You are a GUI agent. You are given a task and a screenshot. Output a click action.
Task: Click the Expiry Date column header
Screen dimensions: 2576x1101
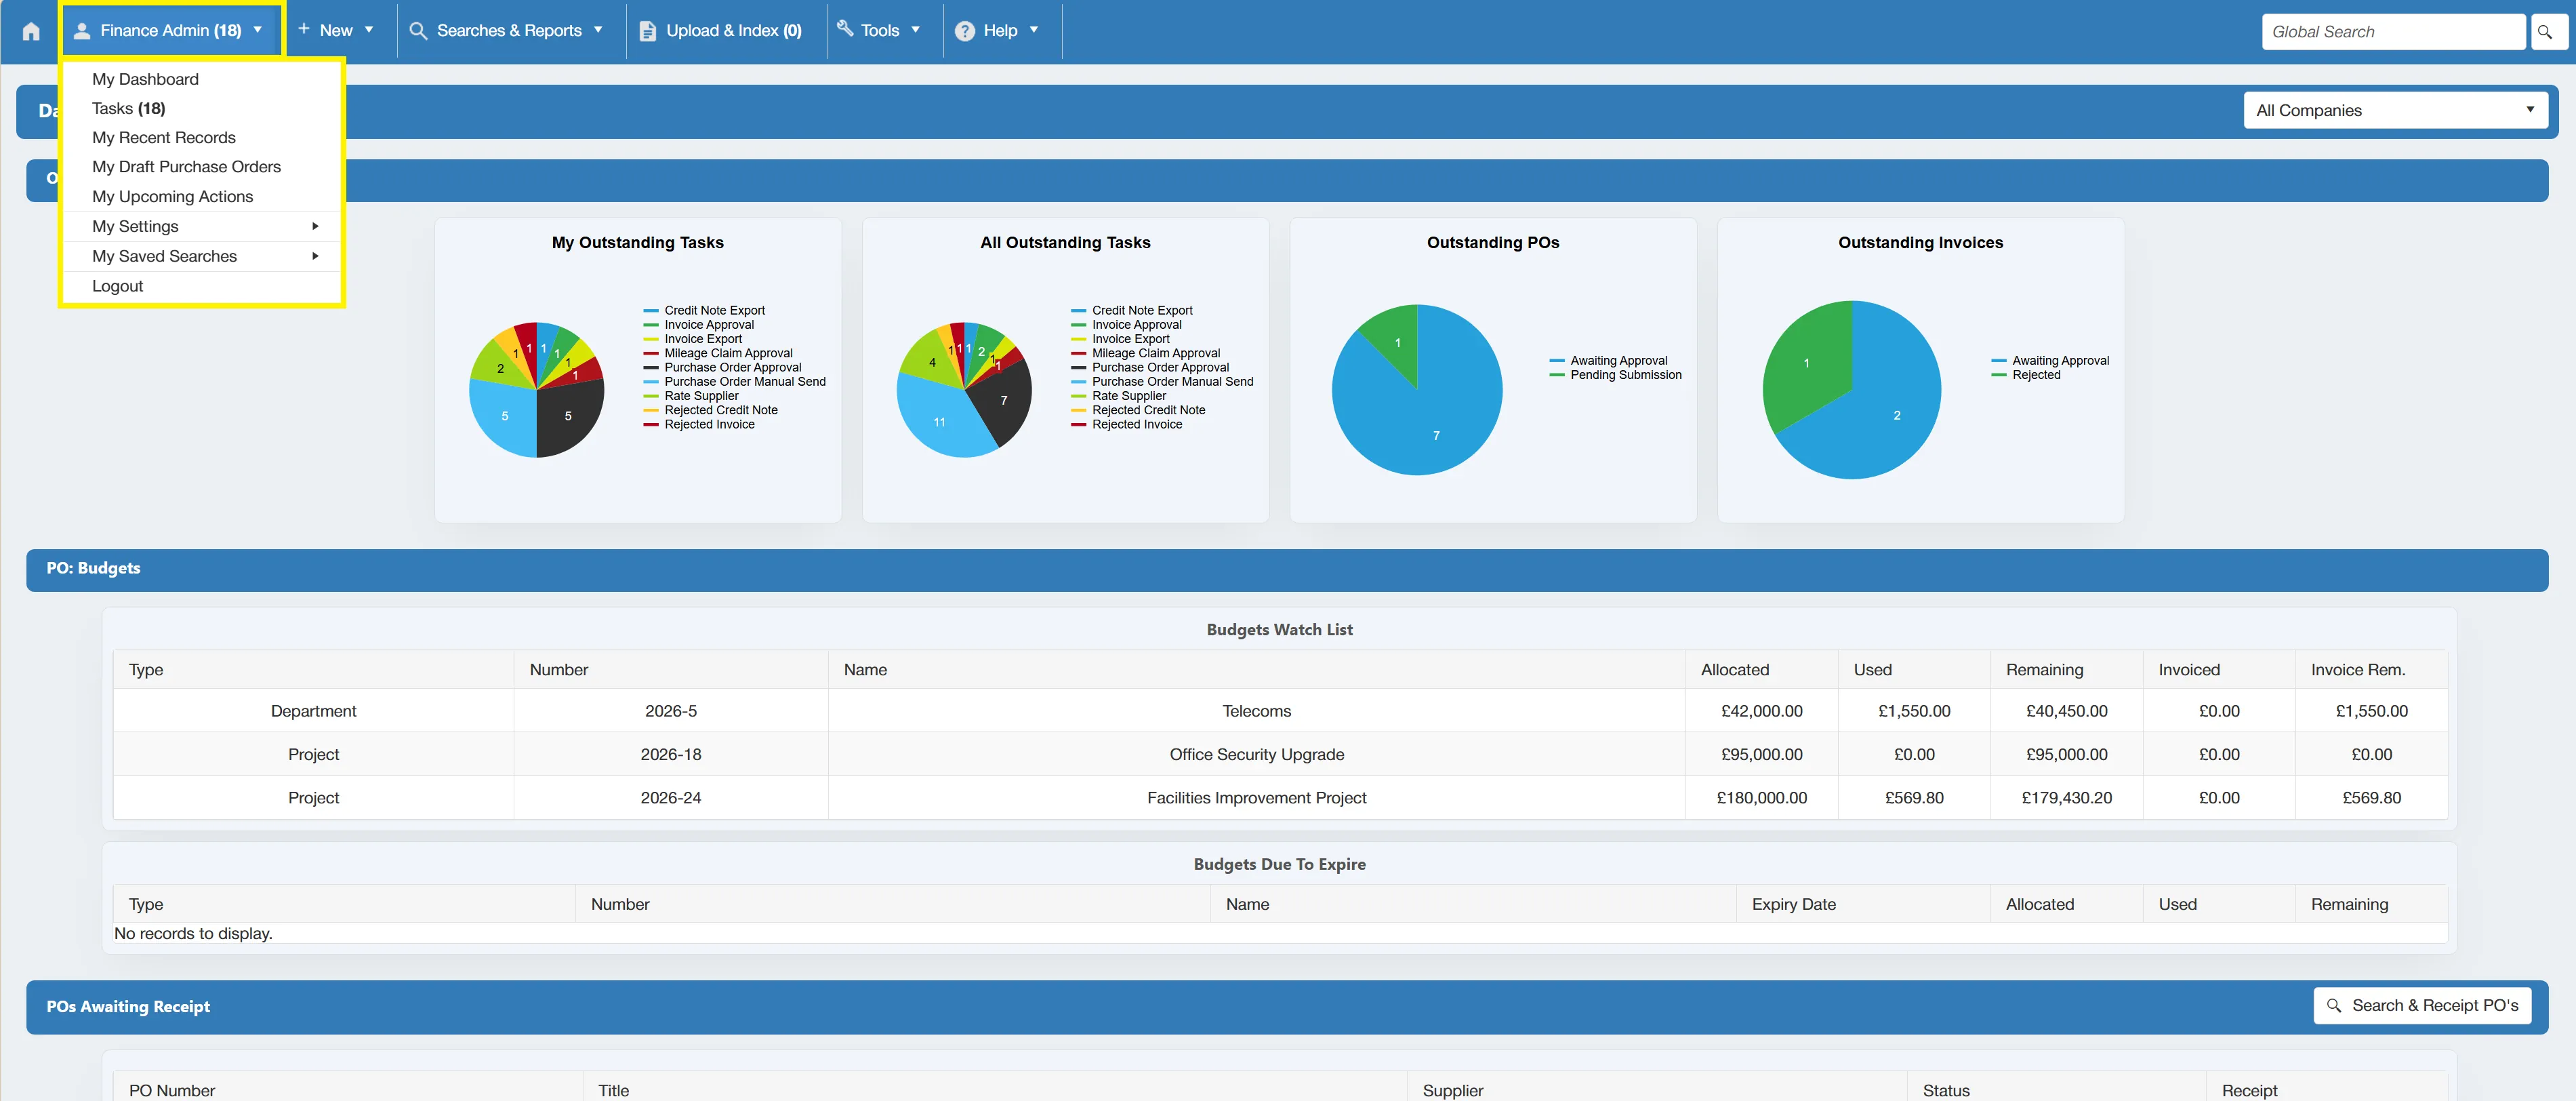pyautogui.click(x=1793, y=904)
